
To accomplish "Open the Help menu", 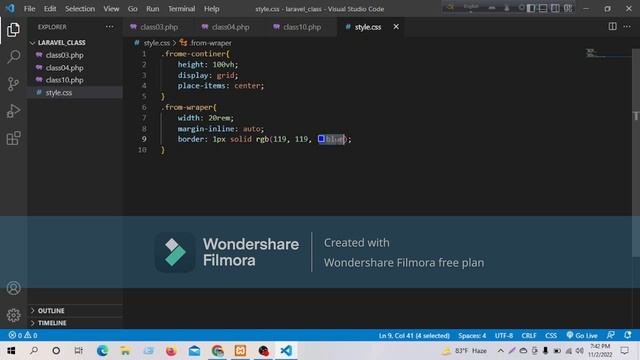I will [x=211, y=9].
